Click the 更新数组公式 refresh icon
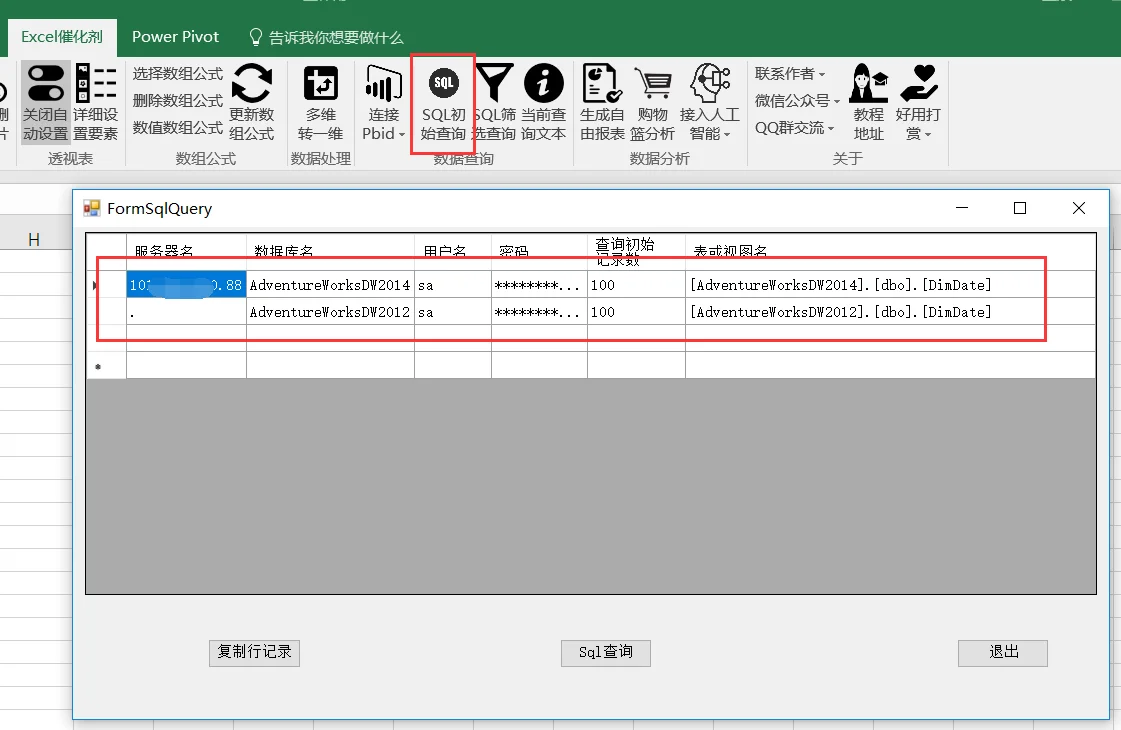The image size is (1121, 730). 252,84
